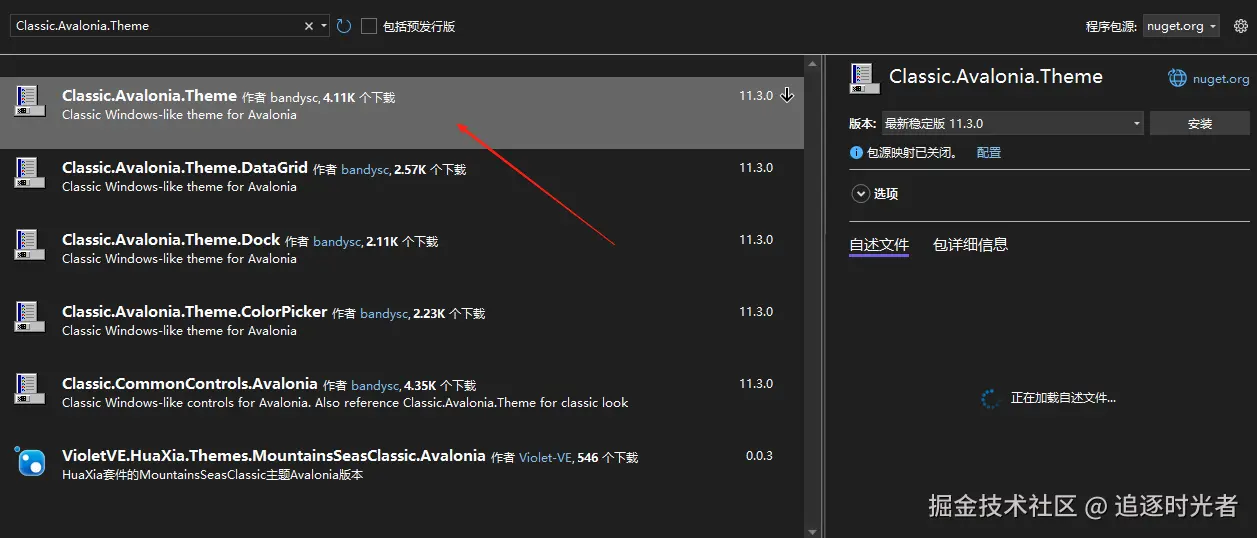Click the package icon in details panel header
Image resolution: width=1257 pixels, height=538 pixels.
point(864,78)
